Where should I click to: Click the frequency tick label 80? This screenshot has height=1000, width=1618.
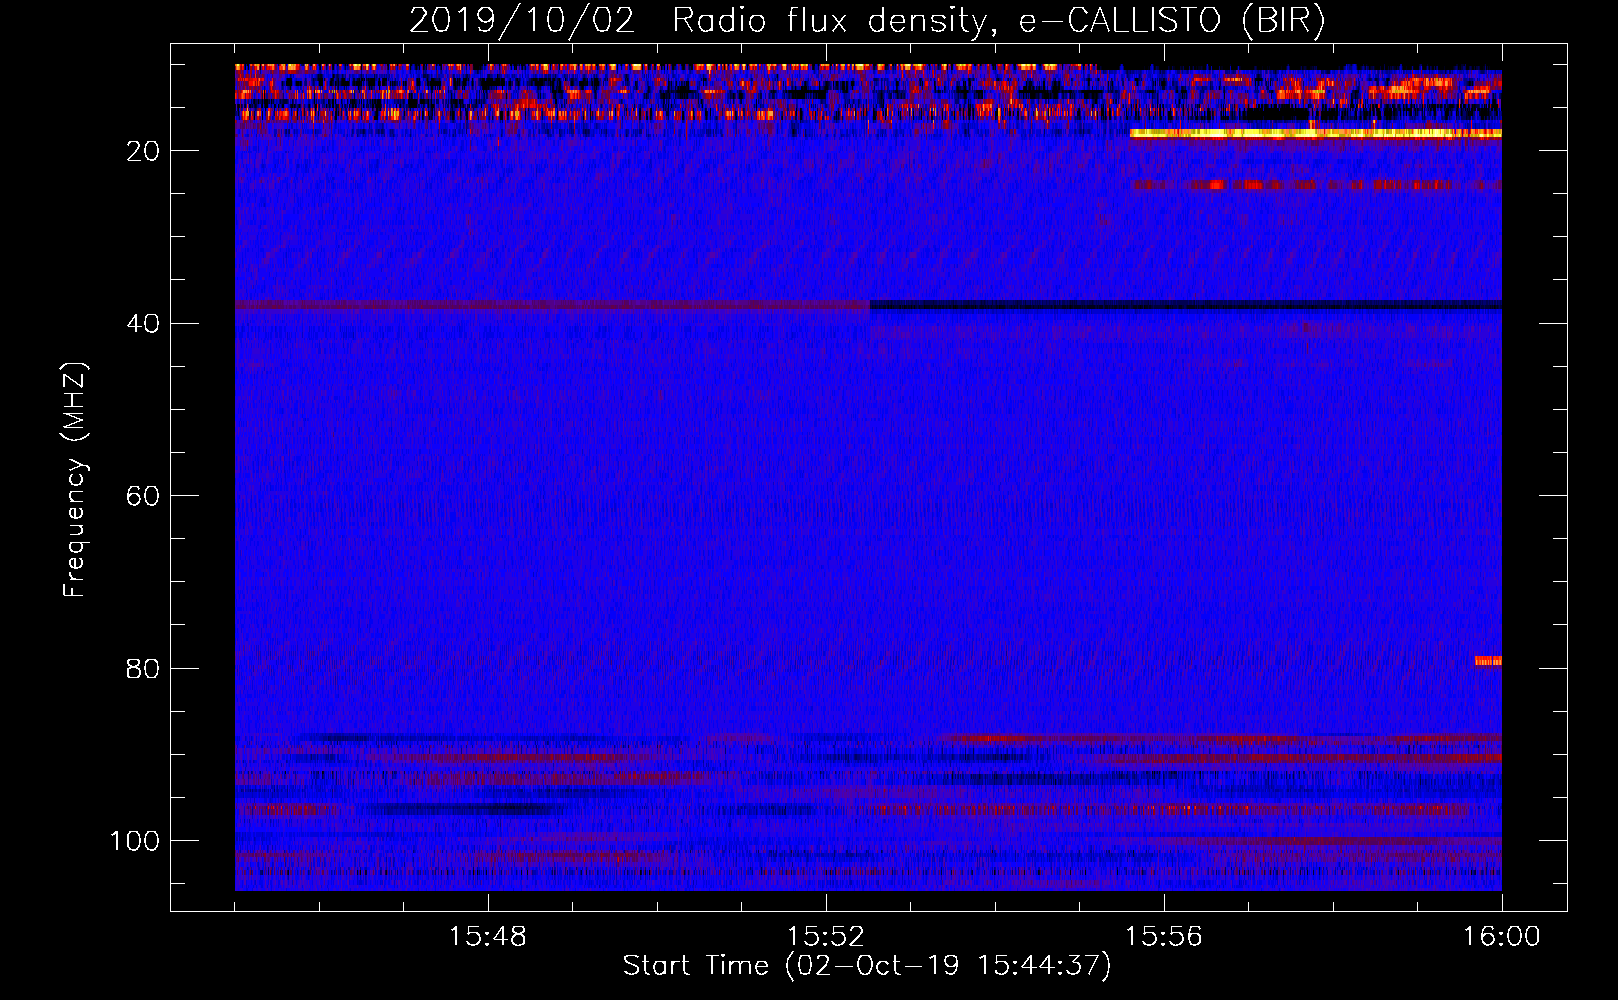click(144, 668)
